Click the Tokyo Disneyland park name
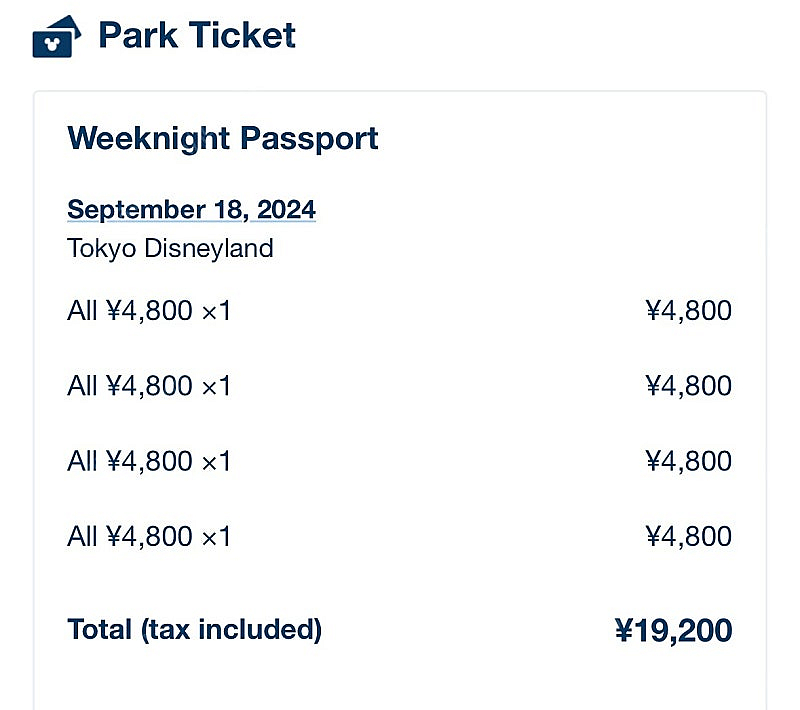800x710 pixels. (x=170, y=249)
